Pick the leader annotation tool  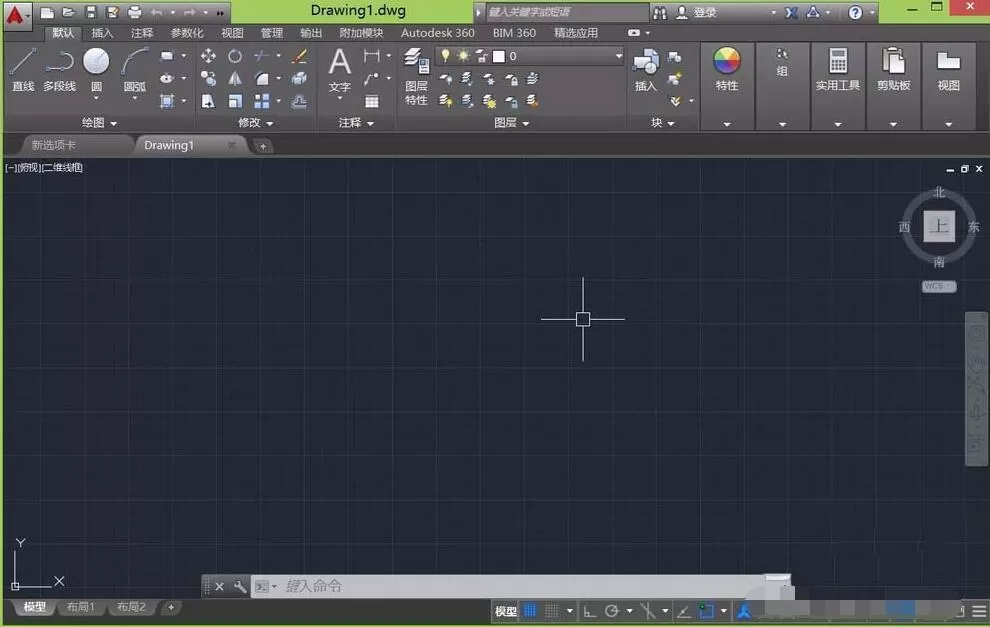pyautogui.click(x=372, y=78)
